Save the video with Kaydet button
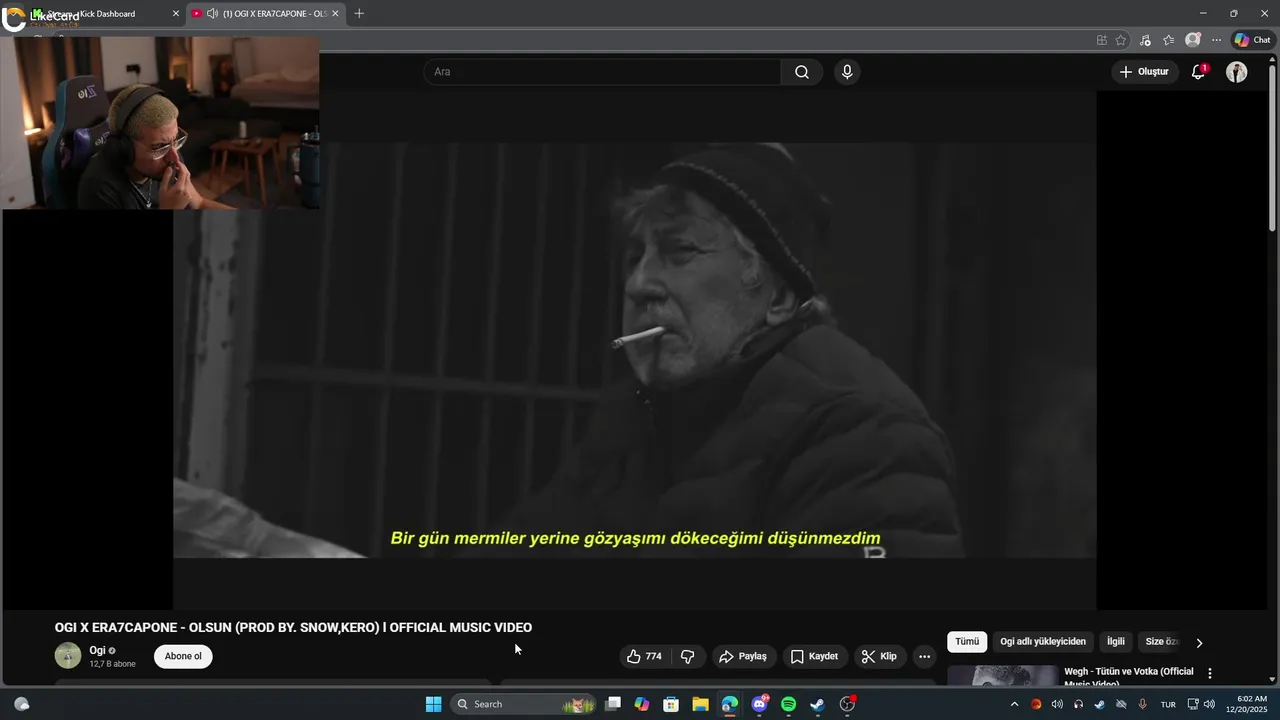This screenshot has width=1280, height=720. [x=814, y=656]
